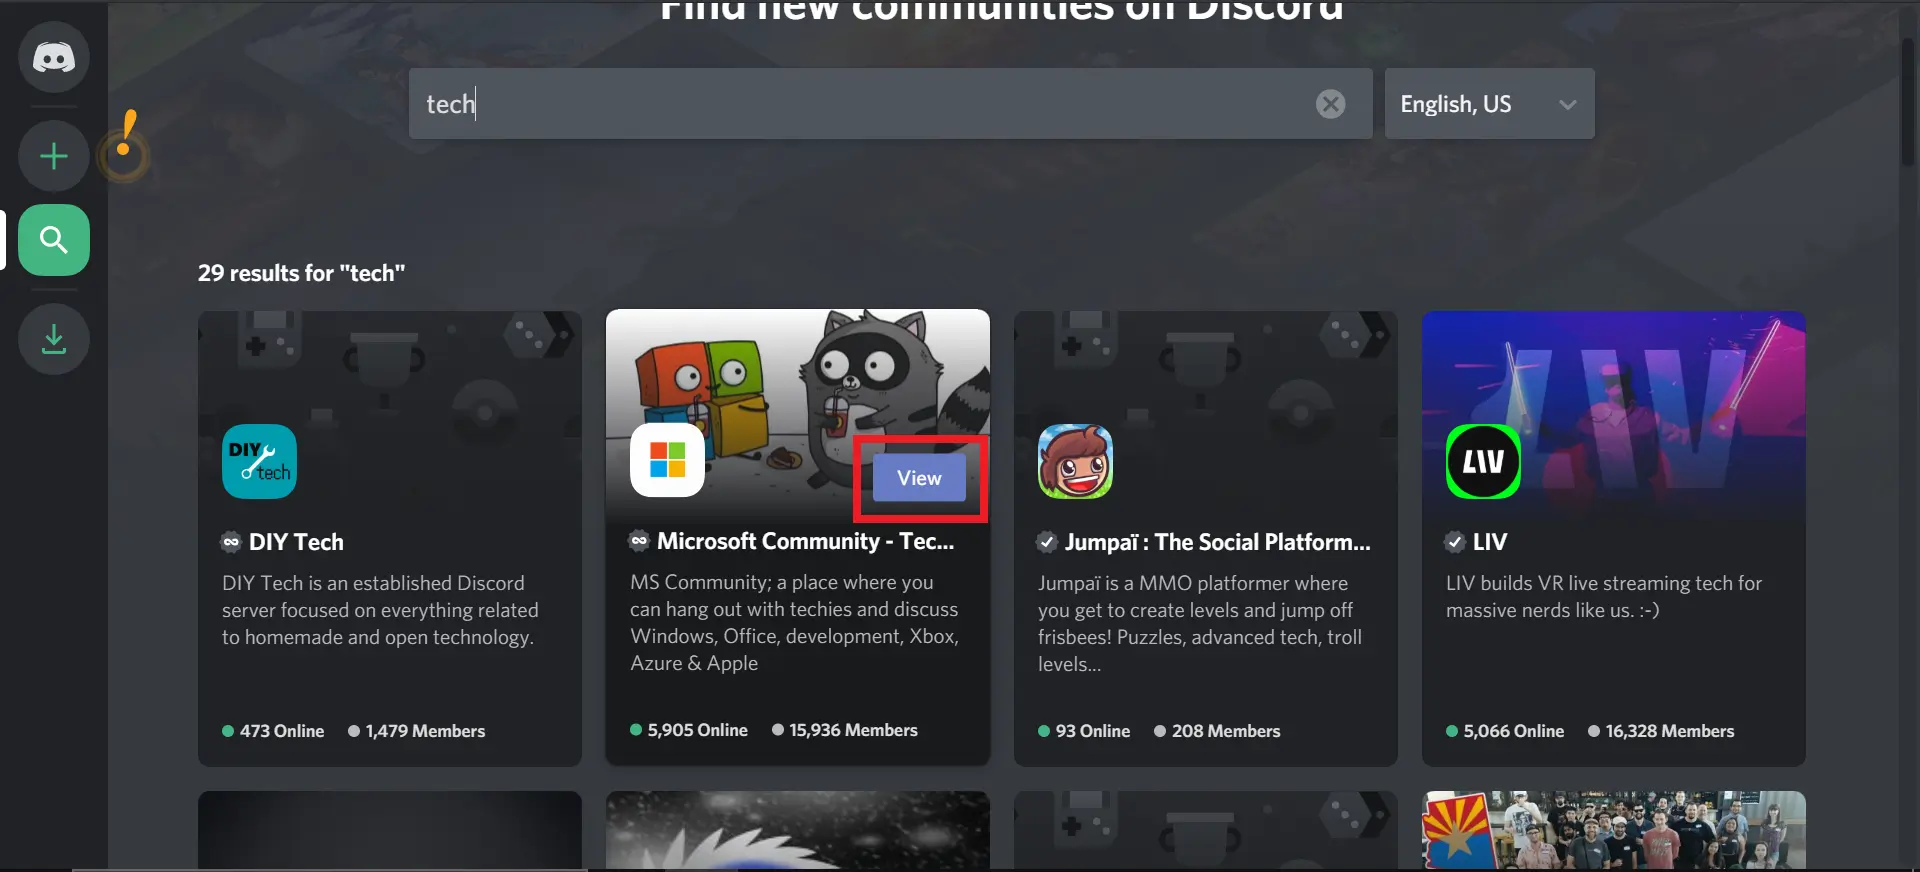This screenshot has width=1920, height=872.
Task: Open the Microsoft Community - Tec... title
Action: pos(805,541)
